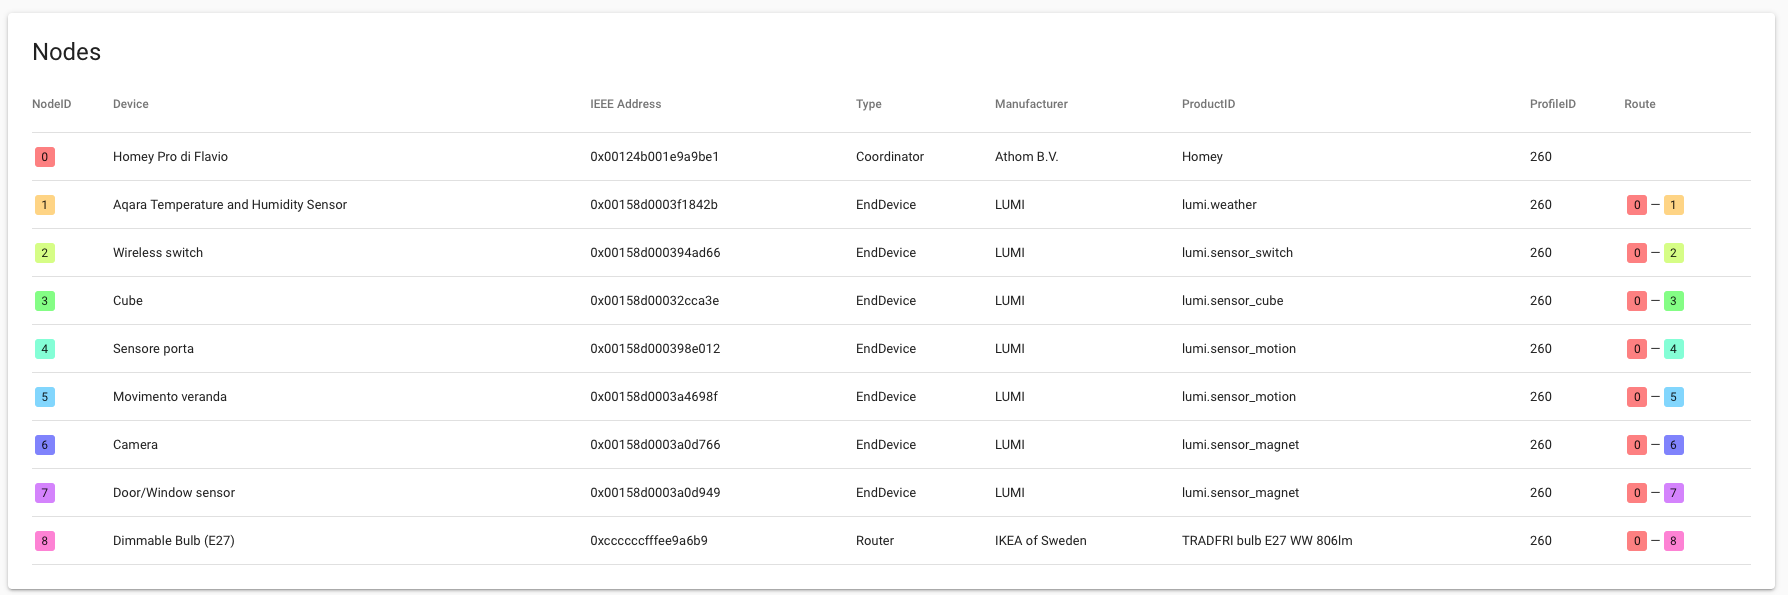Click the NodeID column badge for Camera

[44, 445]
